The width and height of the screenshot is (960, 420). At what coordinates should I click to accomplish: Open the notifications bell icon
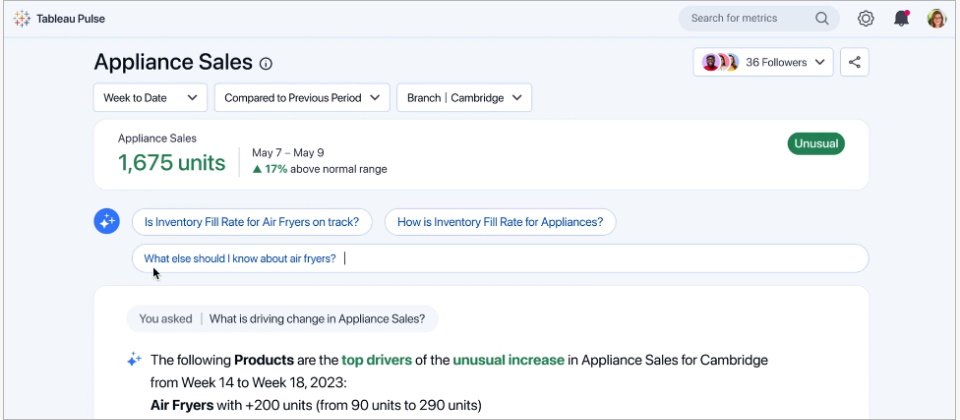click(x=901, y=18)
